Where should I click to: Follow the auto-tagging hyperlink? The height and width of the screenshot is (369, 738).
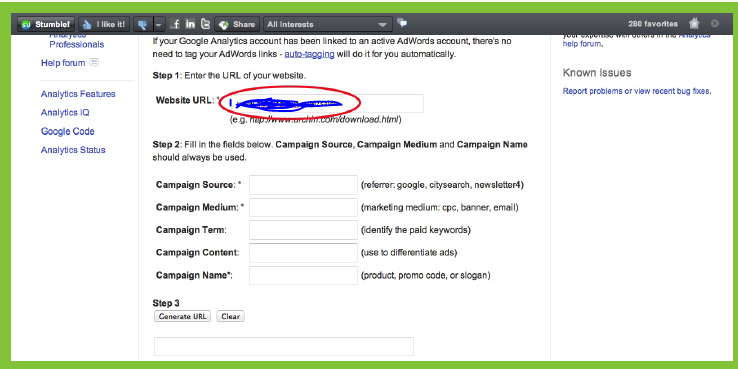309,54
